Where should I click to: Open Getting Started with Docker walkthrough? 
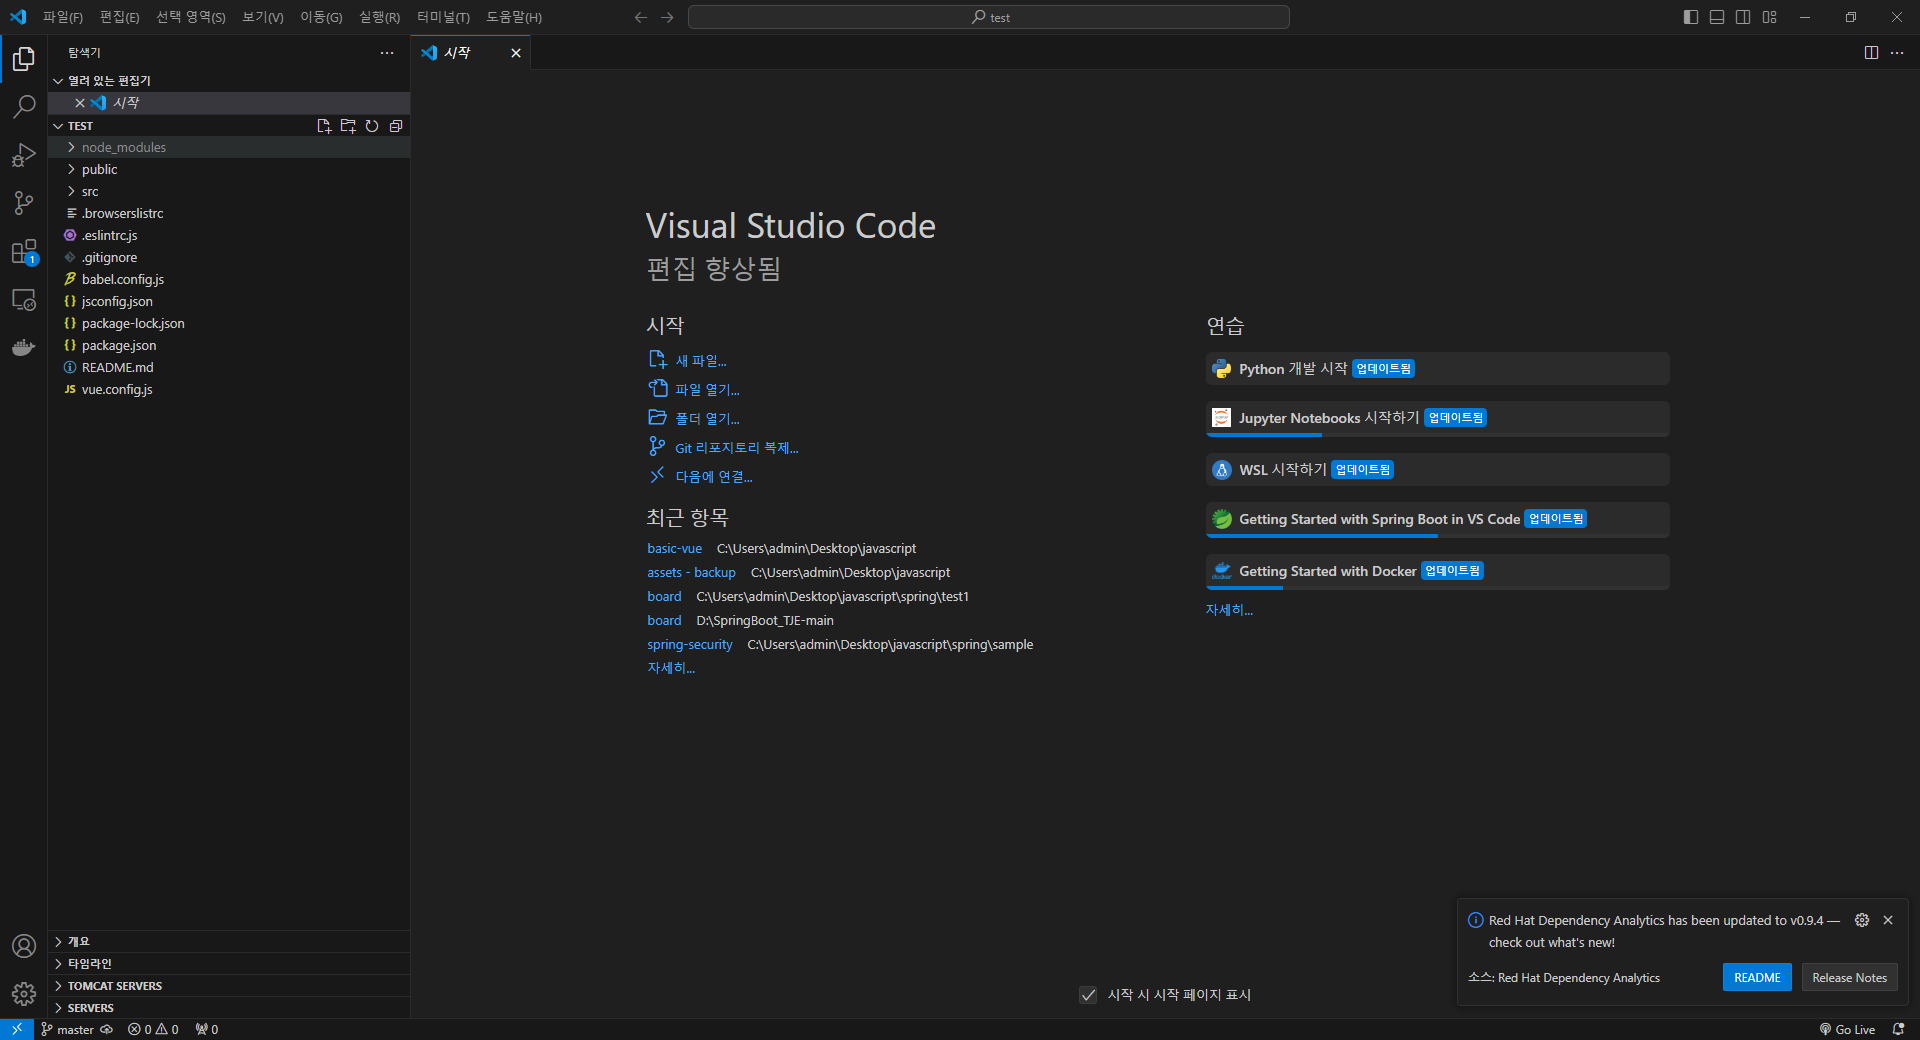[x=1438, y=571]
